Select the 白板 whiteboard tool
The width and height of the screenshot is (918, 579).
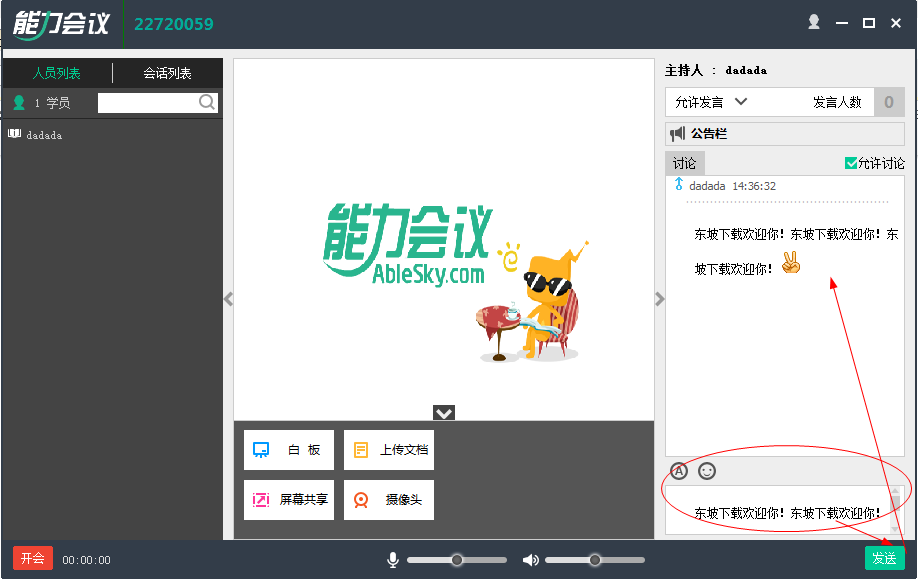(x=288, y=449)
